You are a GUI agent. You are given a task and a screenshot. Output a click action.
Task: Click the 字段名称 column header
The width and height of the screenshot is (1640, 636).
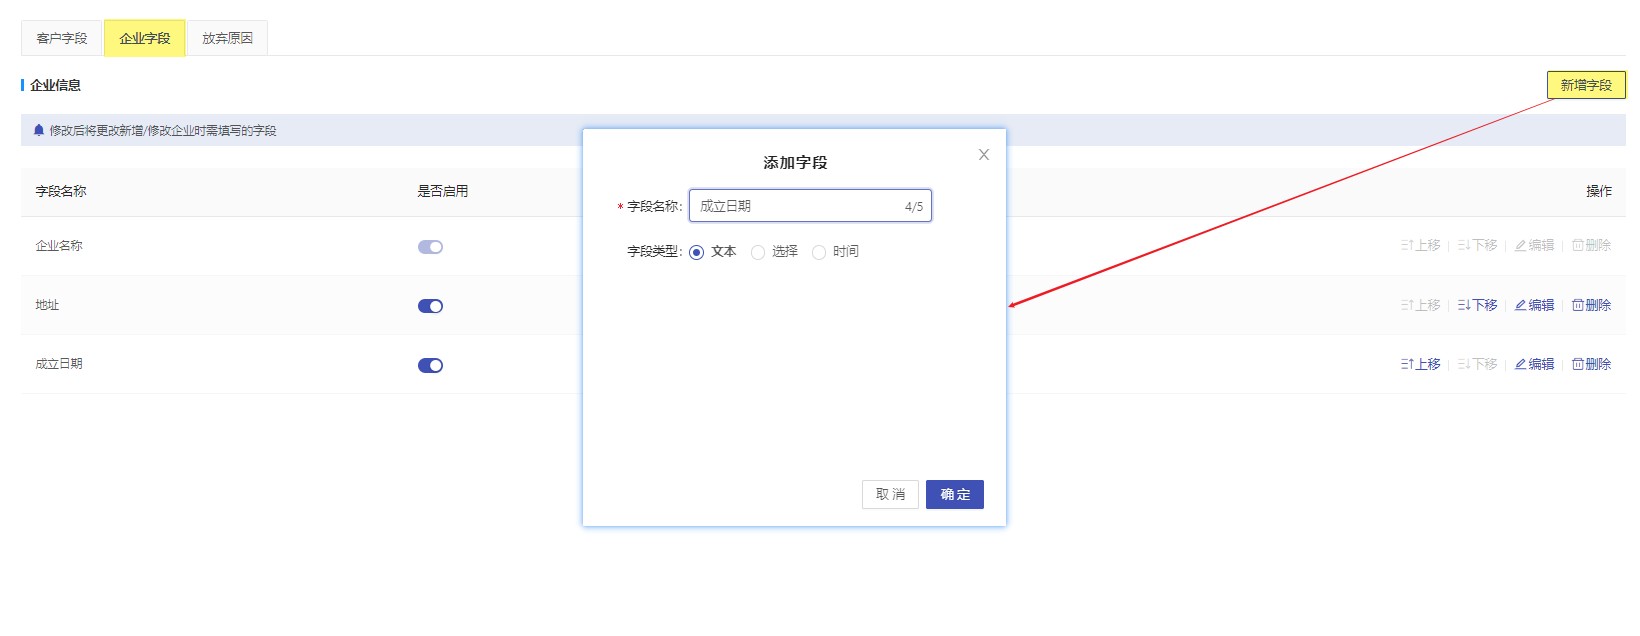61,191
